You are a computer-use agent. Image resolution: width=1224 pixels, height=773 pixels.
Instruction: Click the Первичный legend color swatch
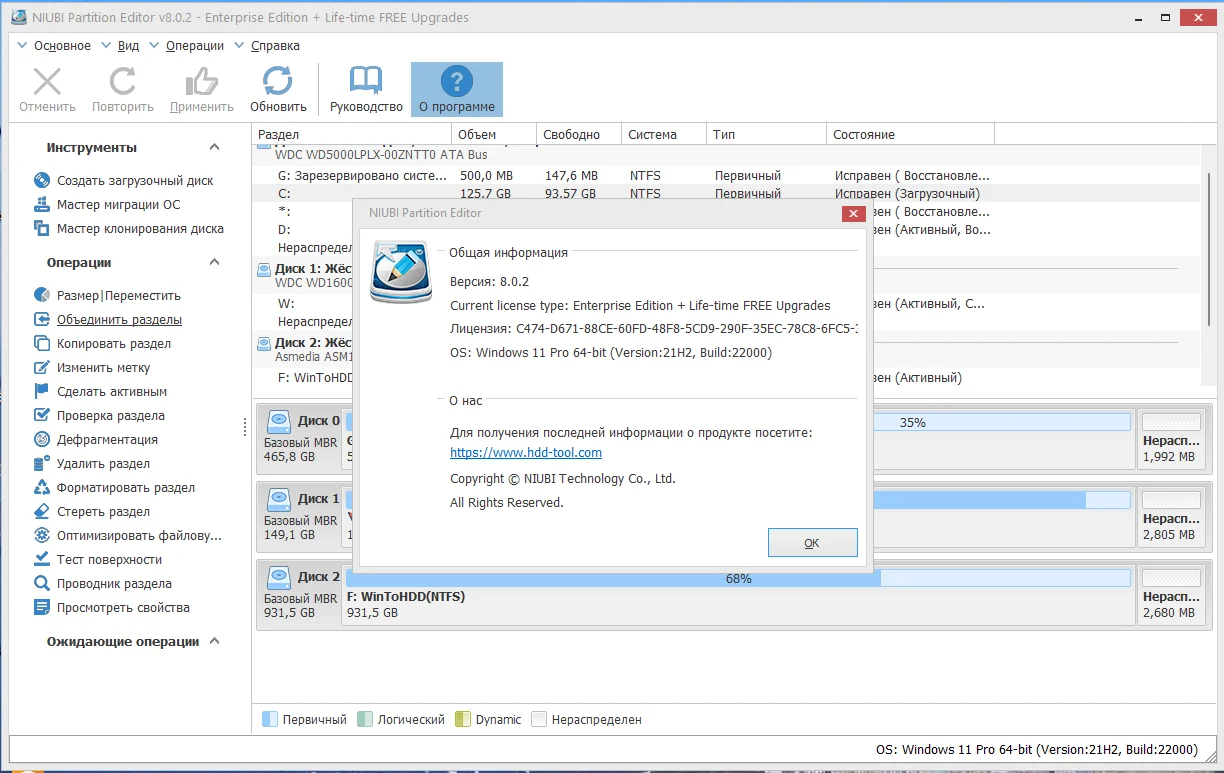point(269,719)
